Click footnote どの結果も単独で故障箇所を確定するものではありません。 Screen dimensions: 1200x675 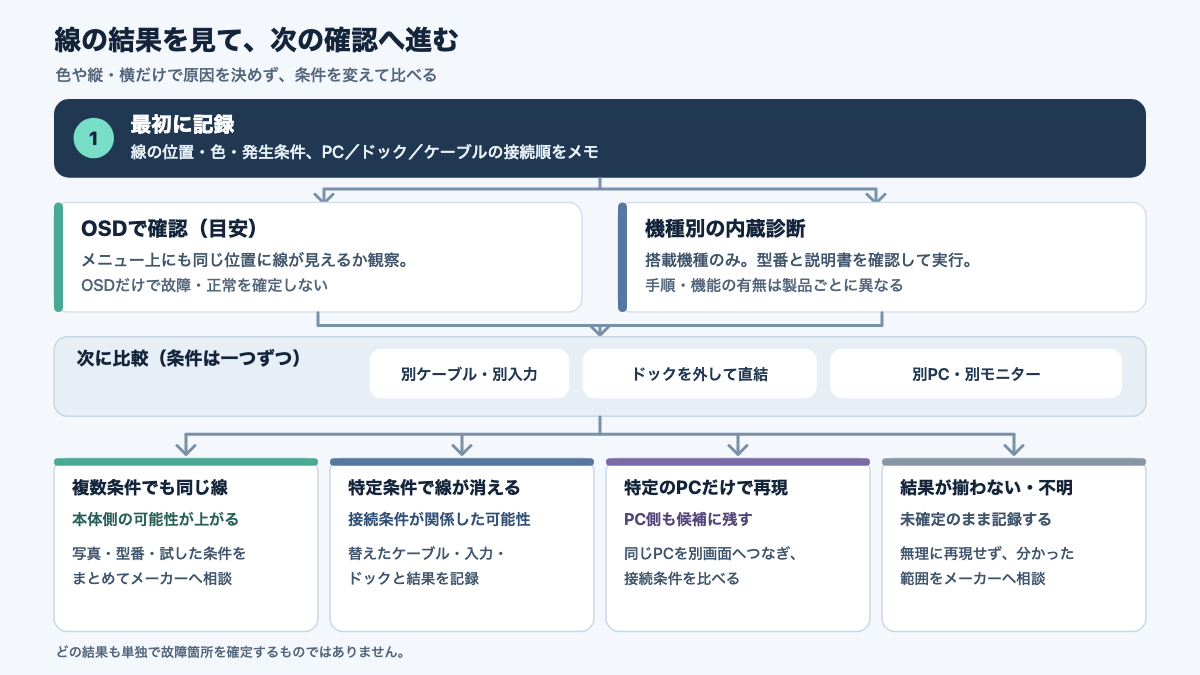pyautogui.click(x=231, y=653)
